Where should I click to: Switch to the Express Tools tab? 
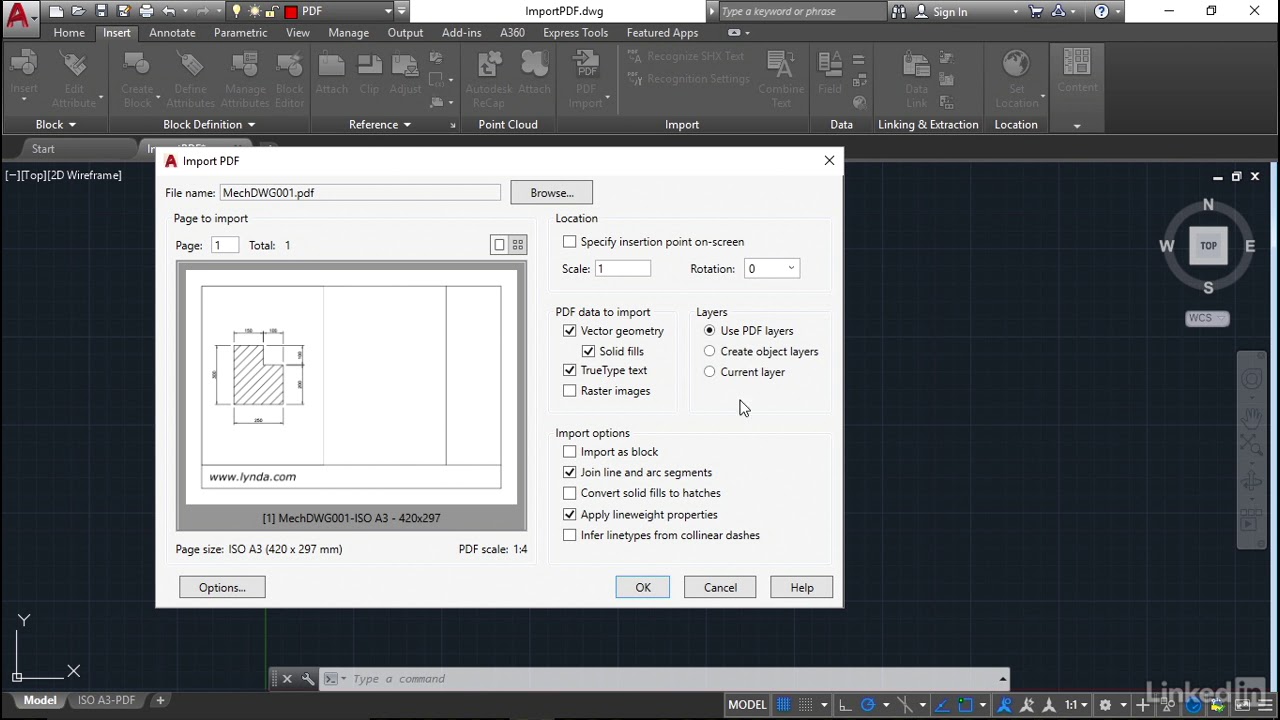(x=575, y=32)
